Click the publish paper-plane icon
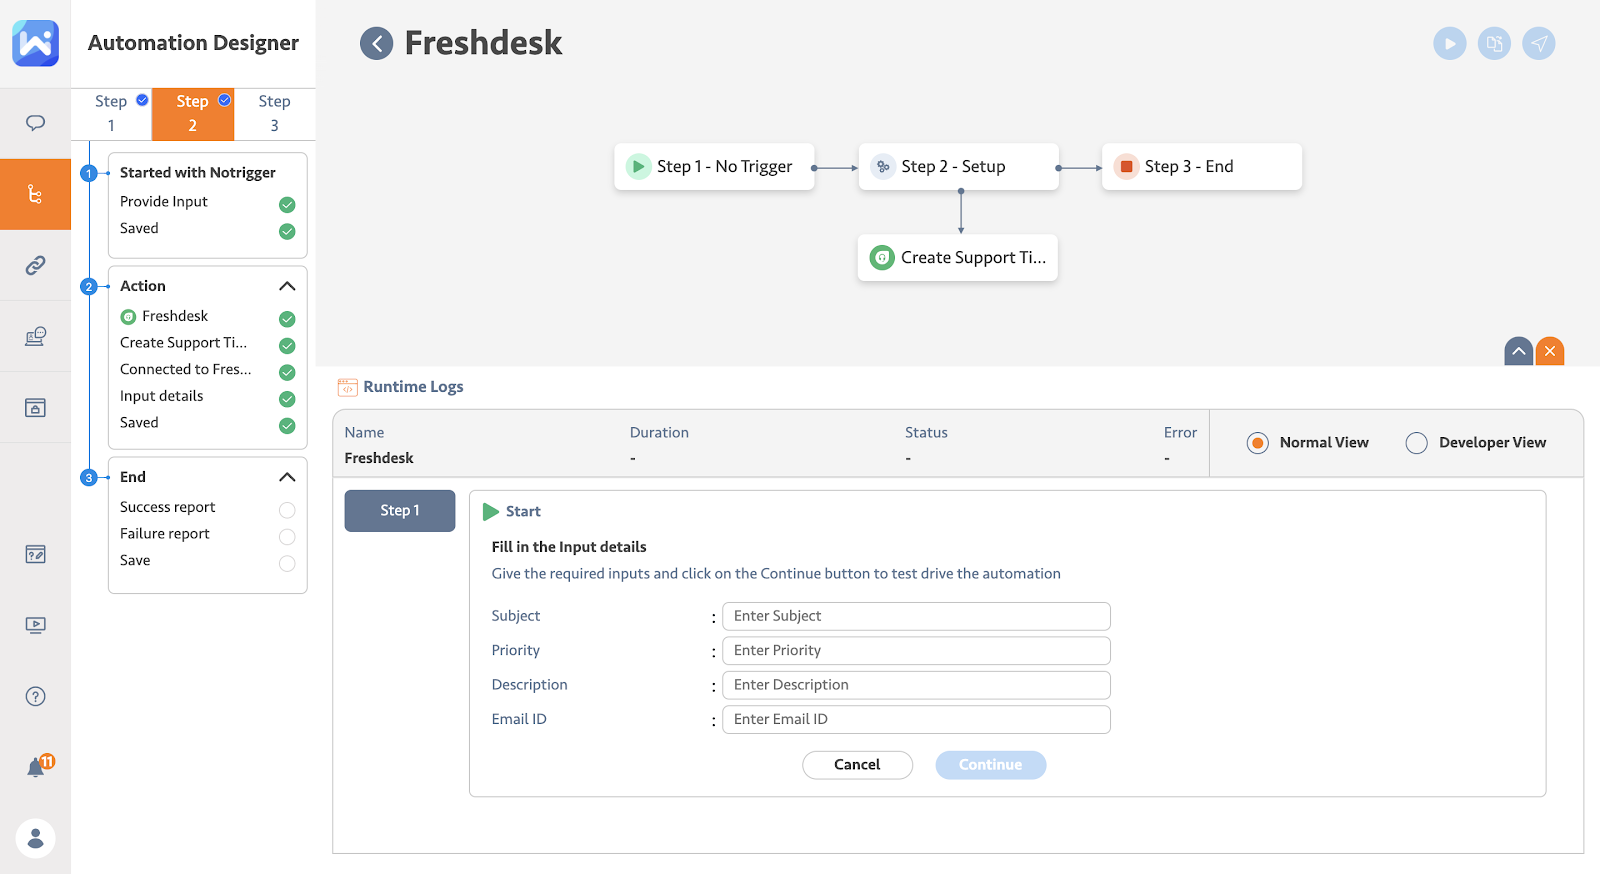 point(1539,43)
